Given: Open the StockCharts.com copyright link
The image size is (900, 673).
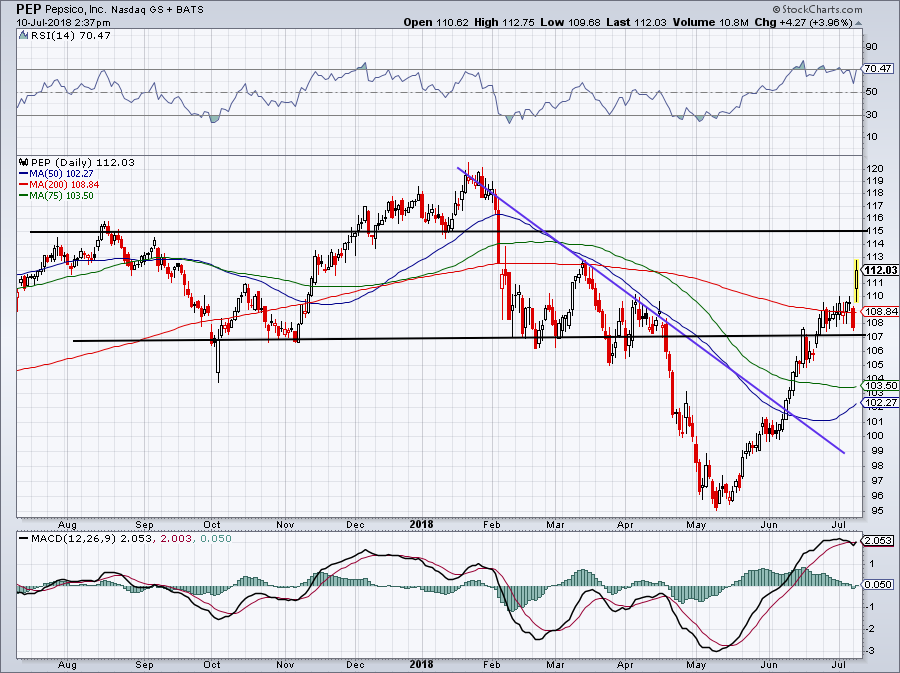Looking at the screenshot, I should [x=817, y=9].
